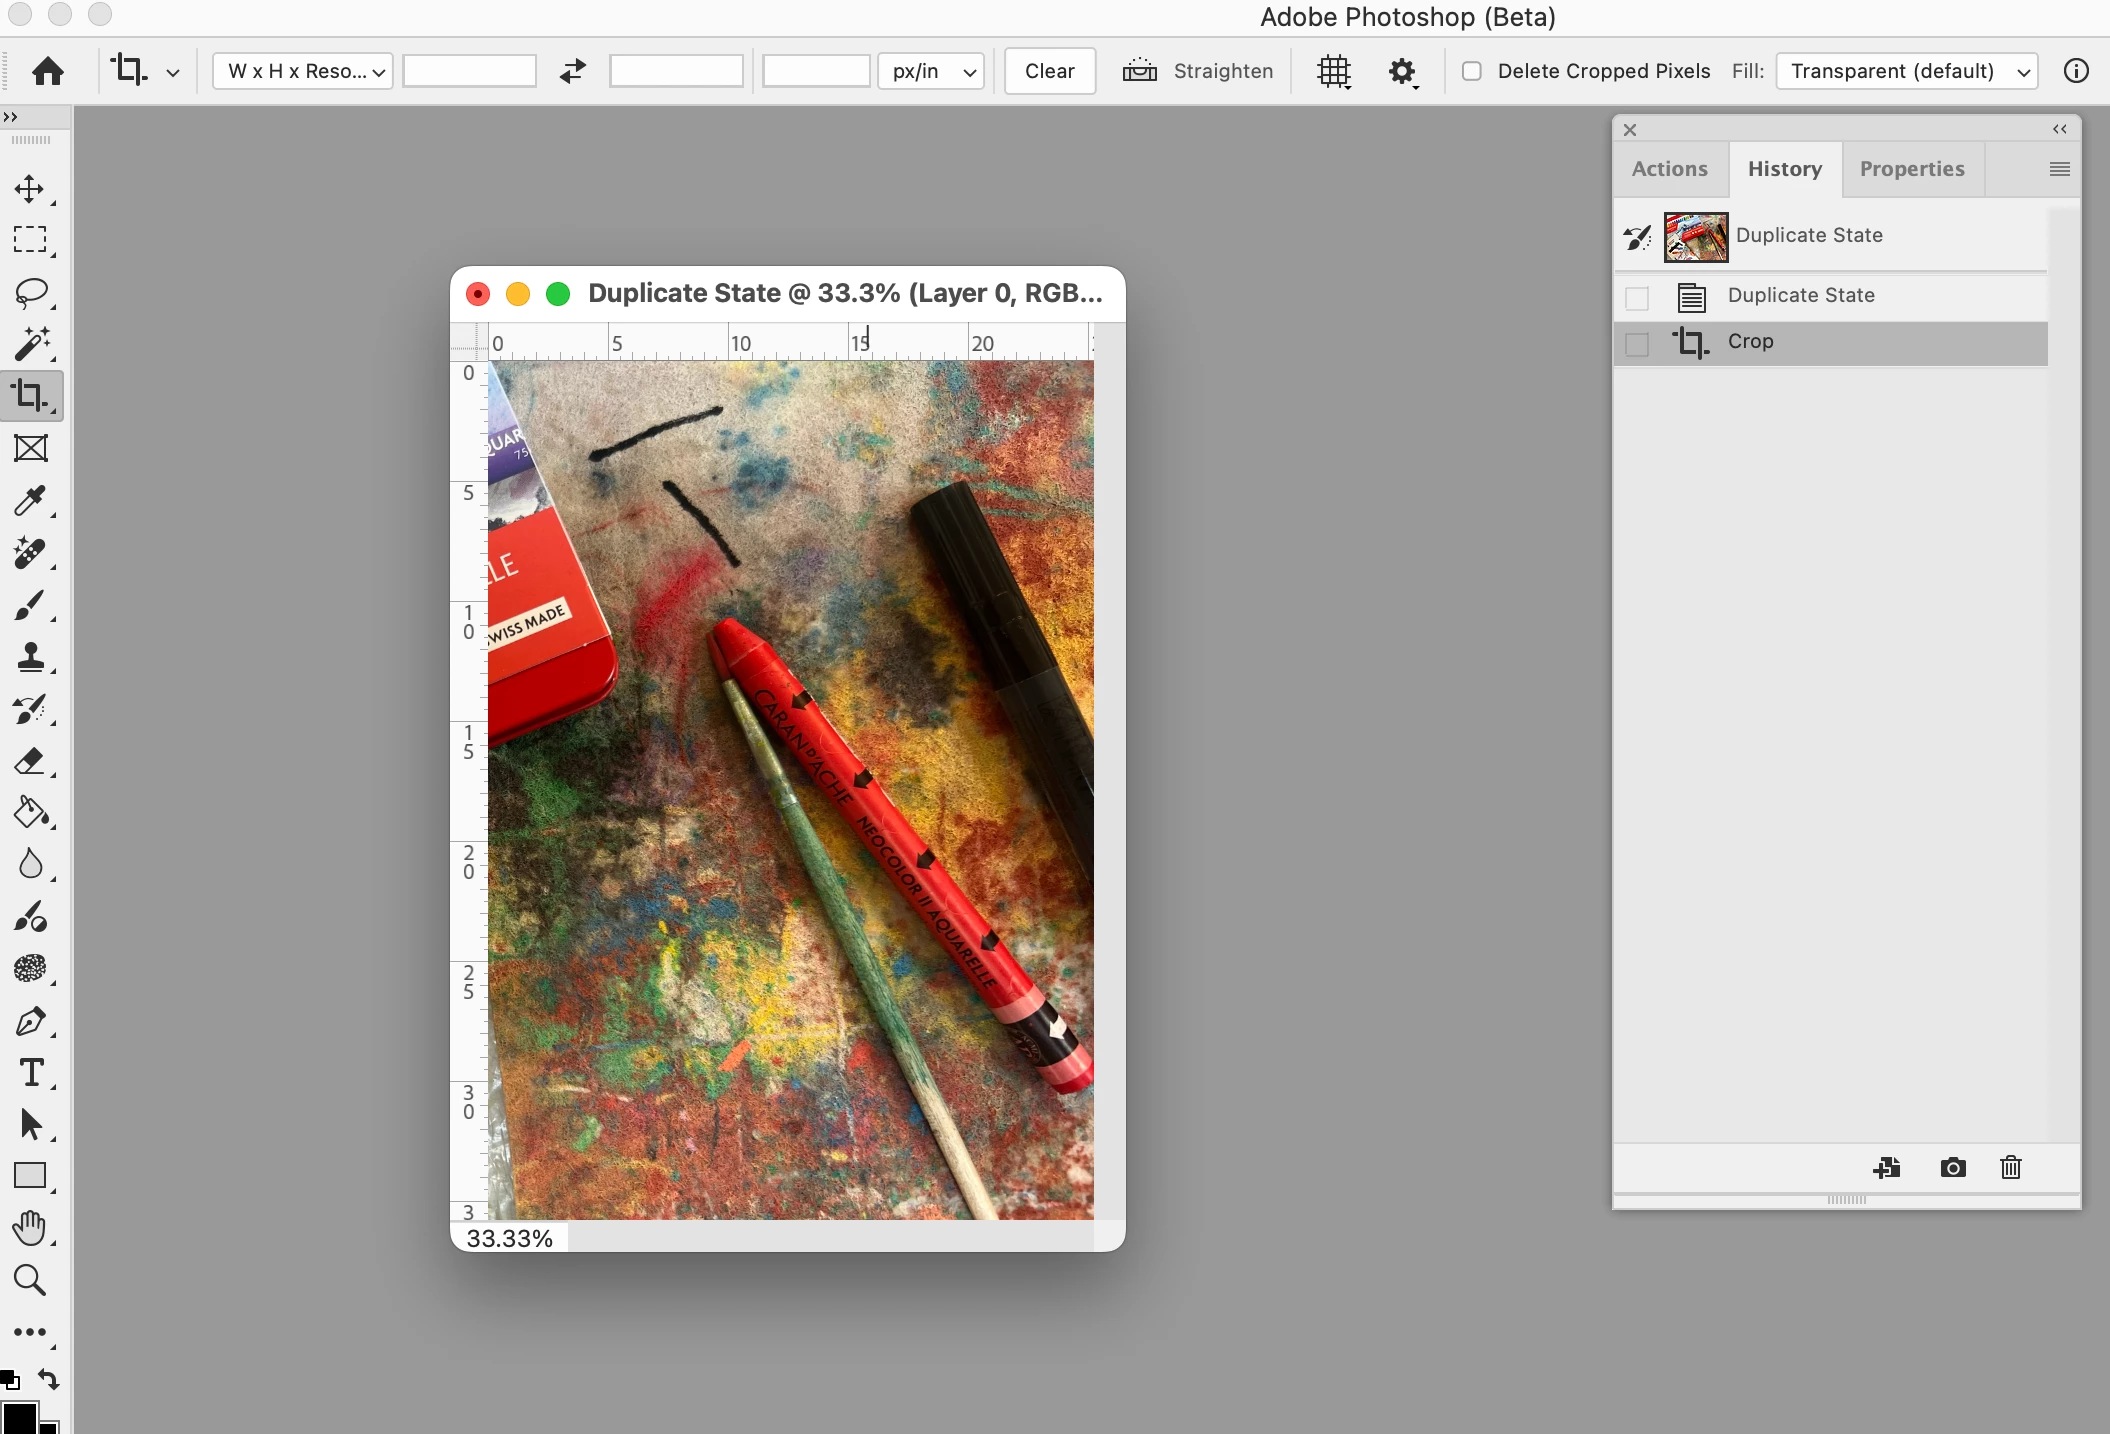Viewport: 2110px width, 1434px height.
Task: Switch to the Actions tab
Action: click(x=1669, y=169)
